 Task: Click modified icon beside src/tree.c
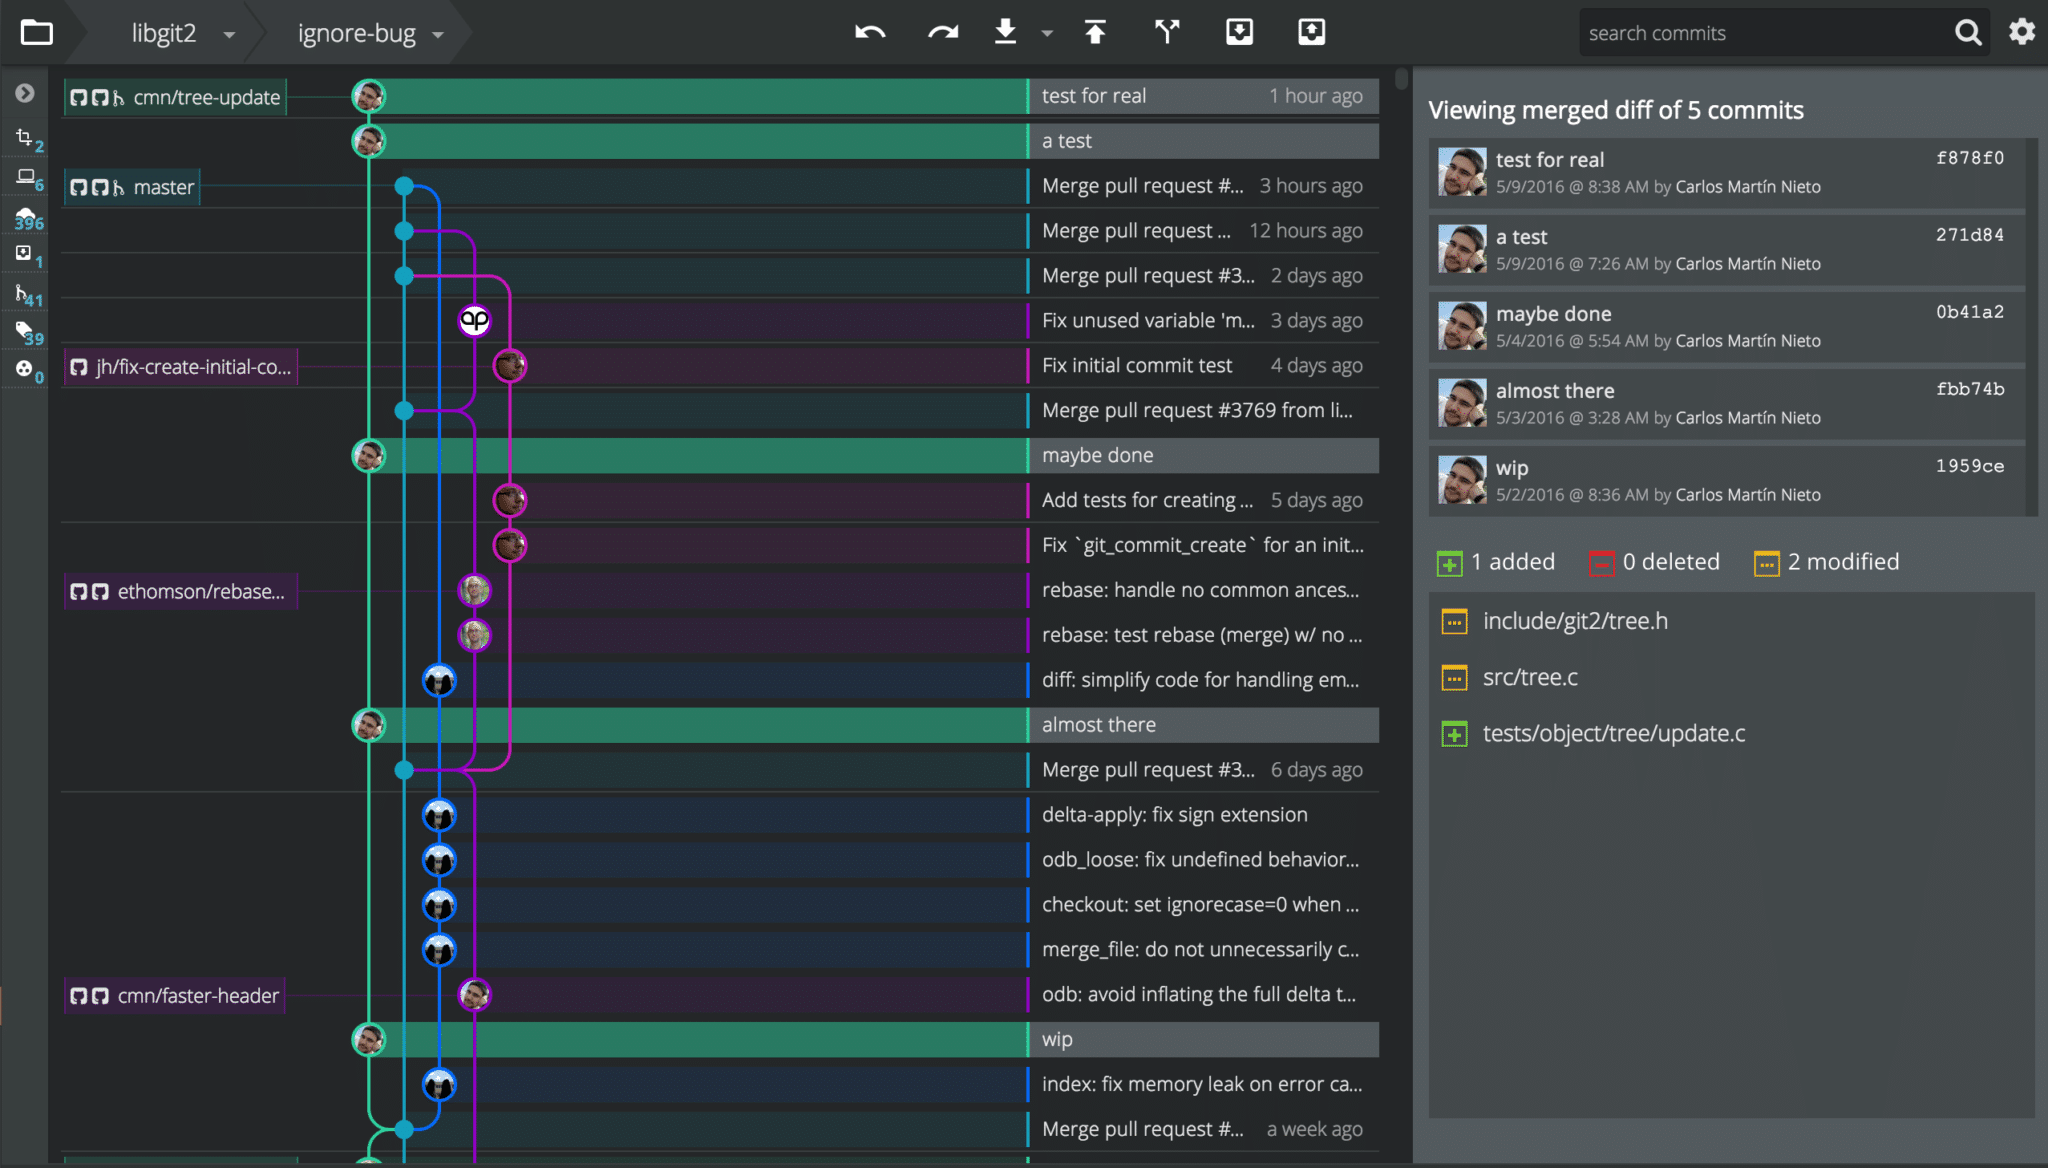point(1454,678)
